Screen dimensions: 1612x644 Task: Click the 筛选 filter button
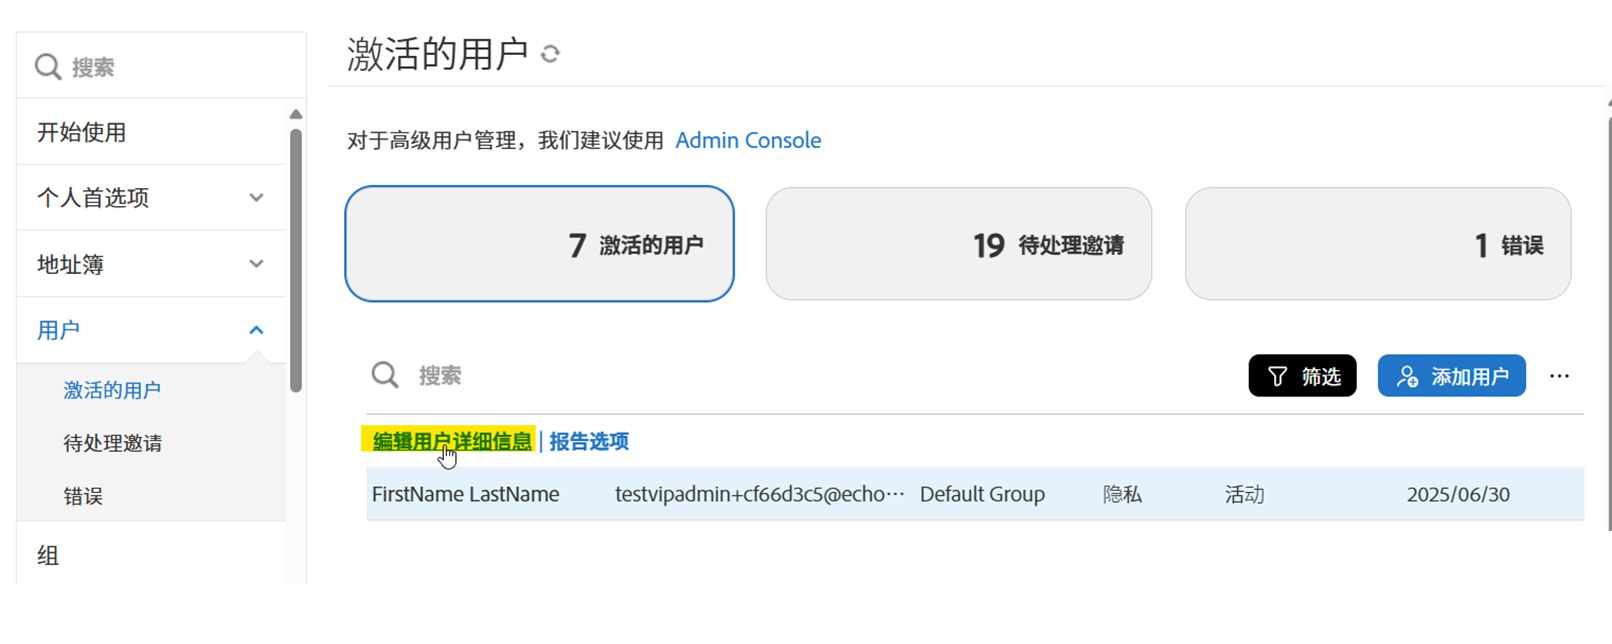point(1302,376)
